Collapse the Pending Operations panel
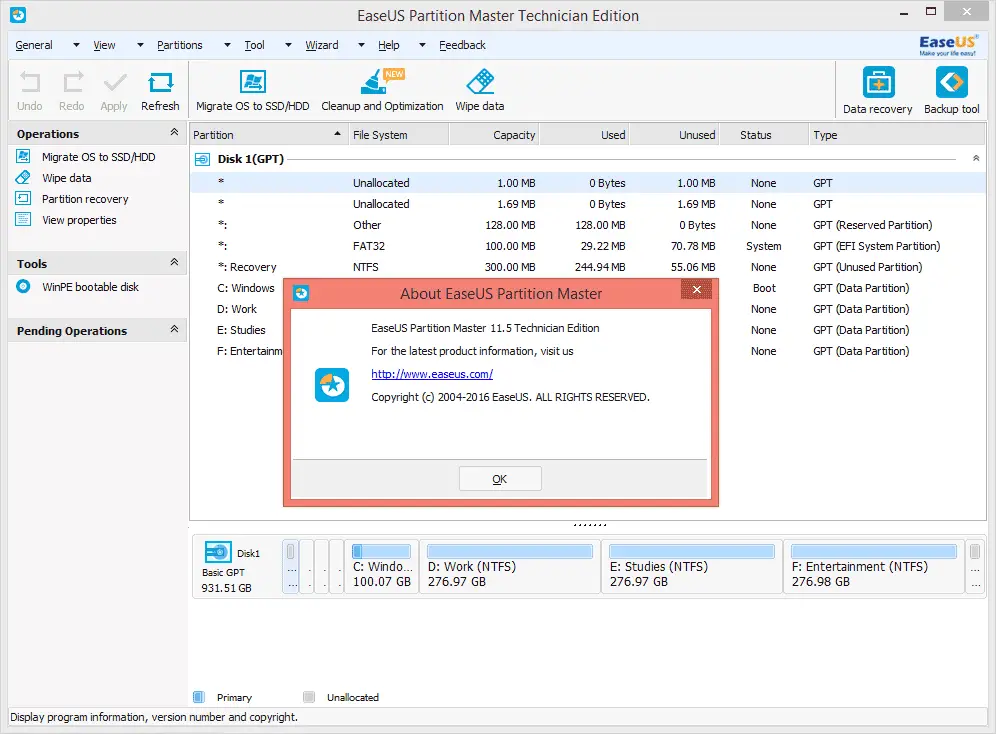This screenshot has width=996, height=734. 174,329
